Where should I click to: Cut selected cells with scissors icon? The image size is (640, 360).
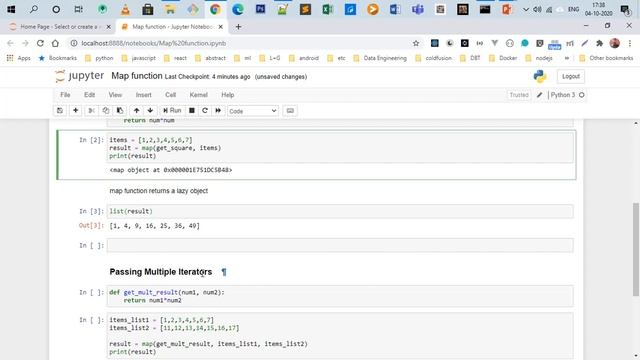point(91,111)
